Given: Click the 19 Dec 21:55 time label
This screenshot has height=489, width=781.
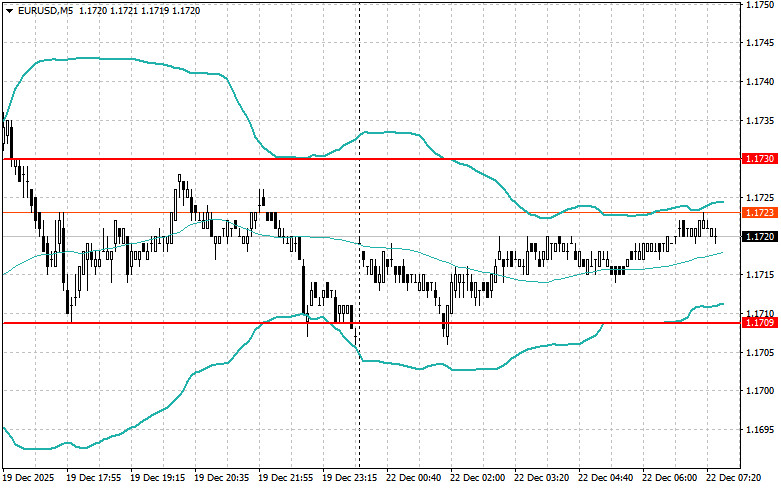Looking at the screenshot, I should click(286, 479).
